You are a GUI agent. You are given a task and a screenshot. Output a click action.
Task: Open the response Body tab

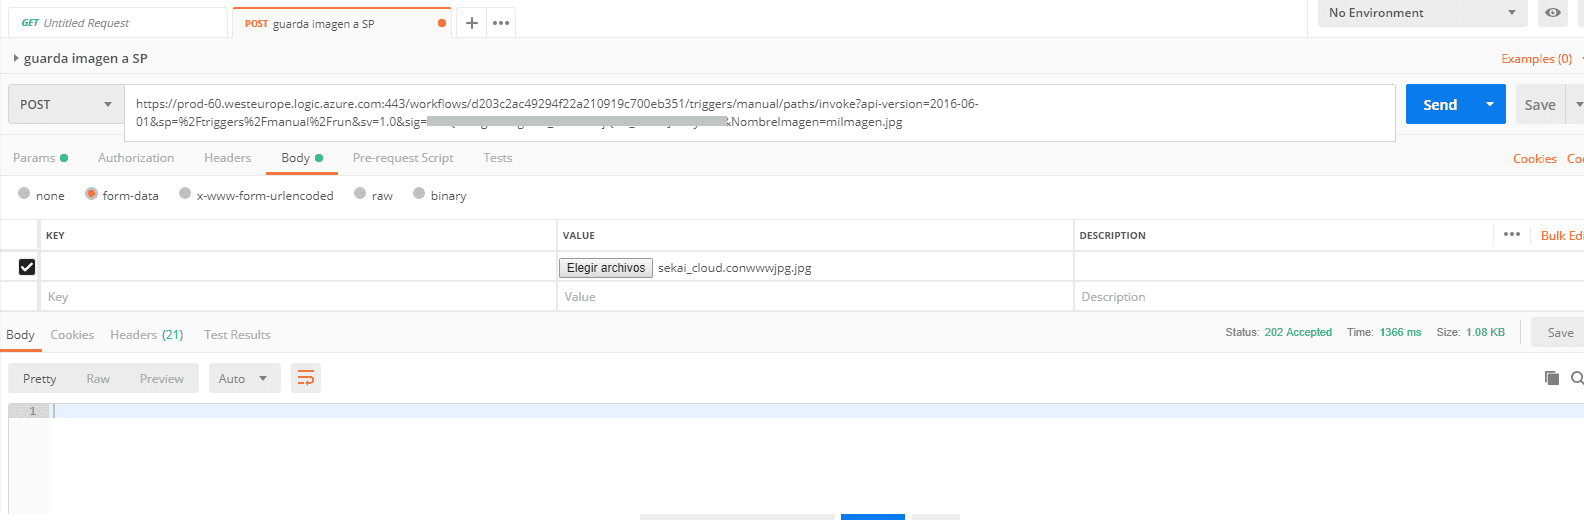20,335
